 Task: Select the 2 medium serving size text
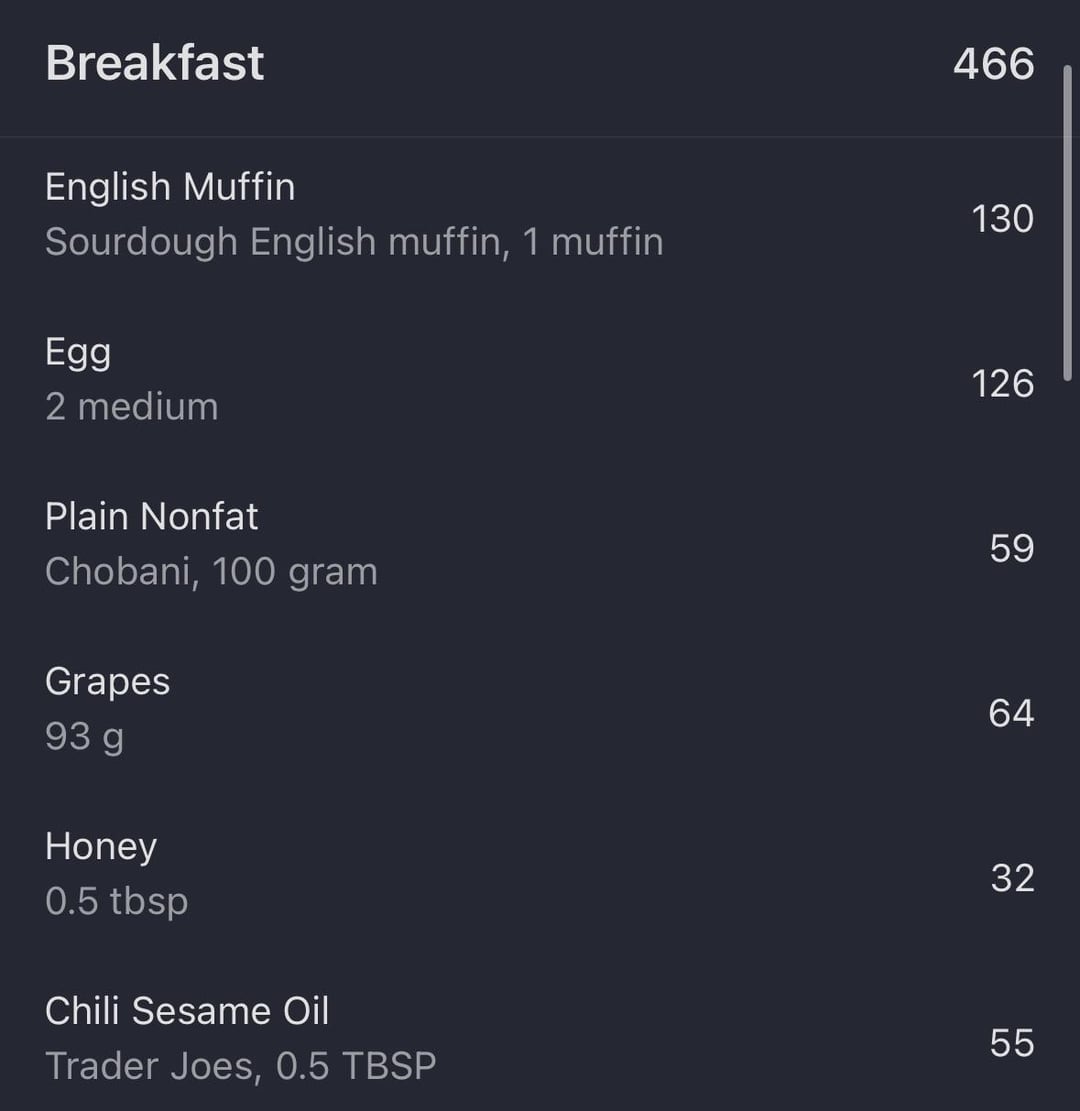click(132, 407)
